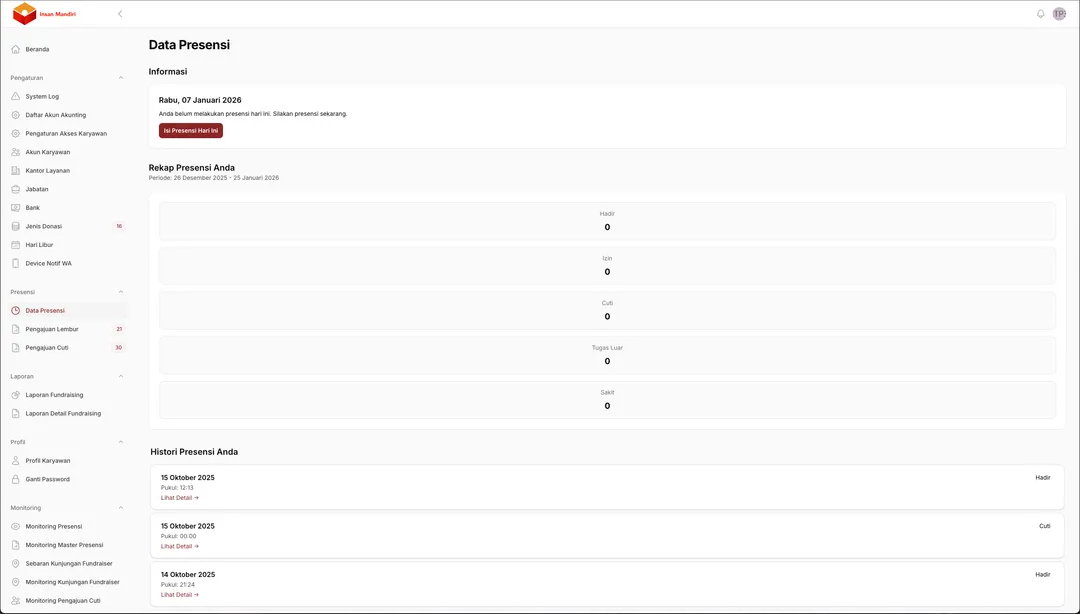Open the notification bell

coord(1039,14)
